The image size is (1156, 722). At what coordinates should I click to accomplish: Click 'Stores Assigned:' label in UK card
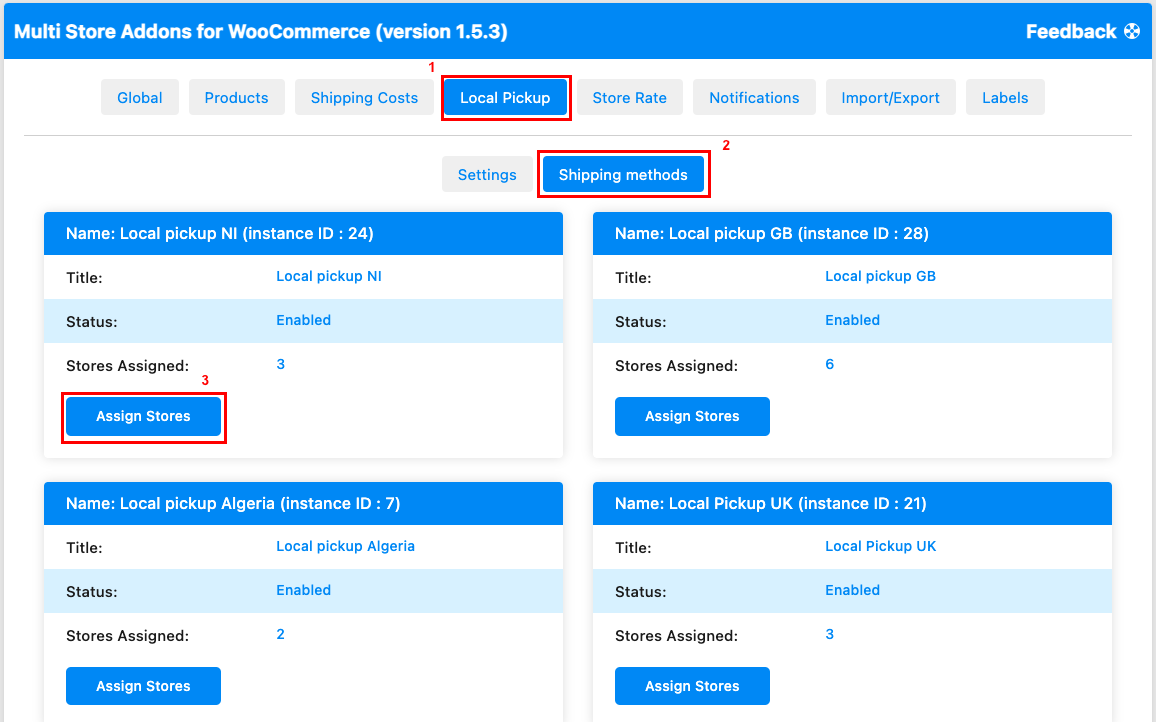click(x=676, y=636)
